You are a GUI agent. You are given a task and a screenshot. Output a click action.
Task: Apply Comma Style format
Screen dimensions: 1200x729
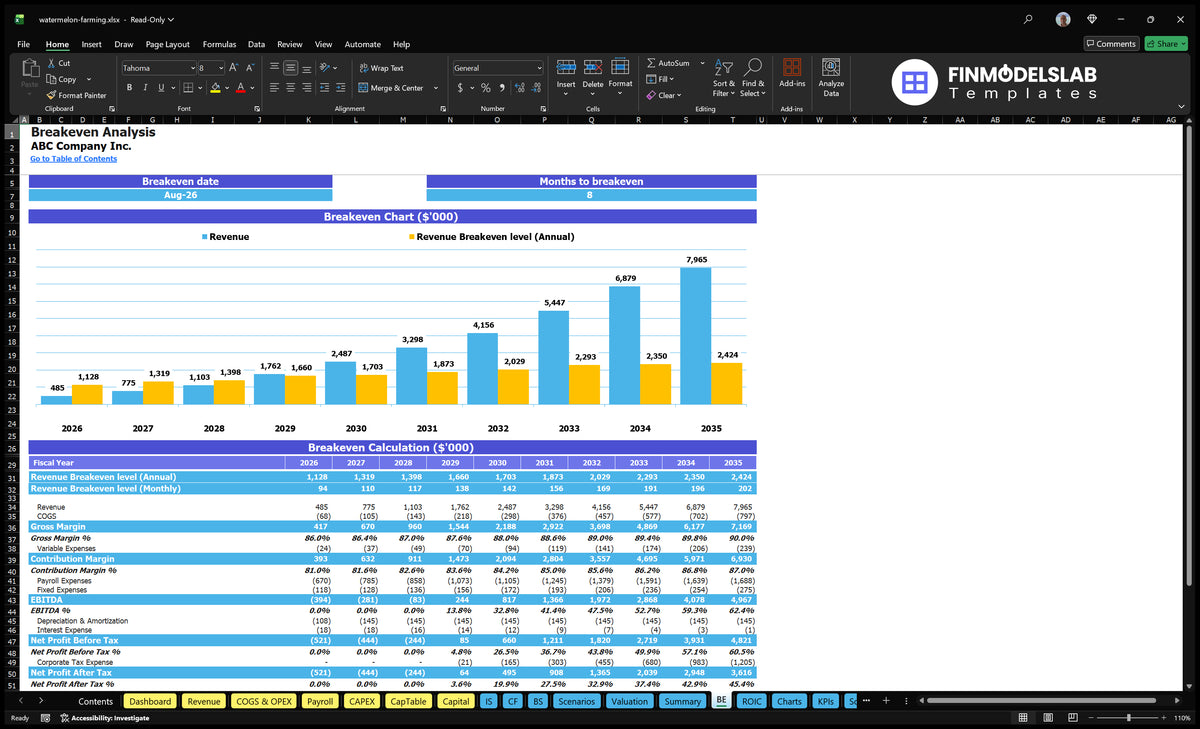pos(503,88)
